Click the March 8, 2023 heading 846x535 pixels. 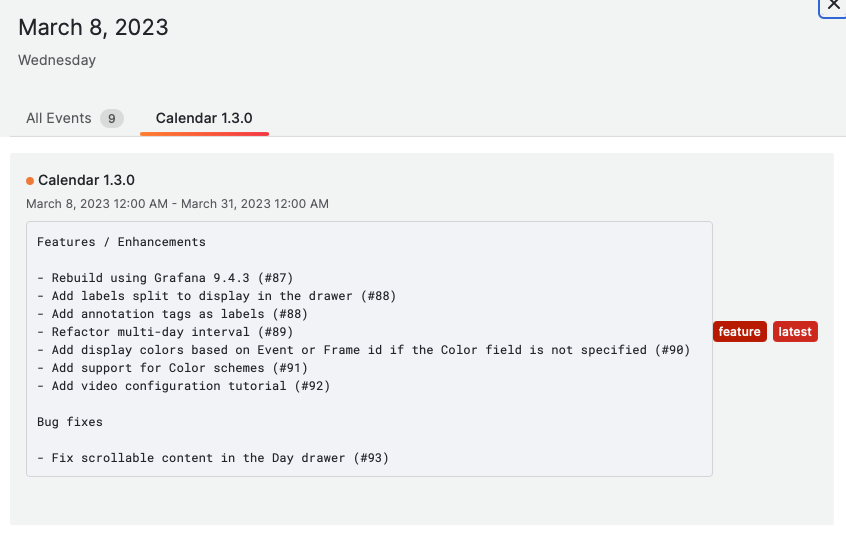(93, 28)
